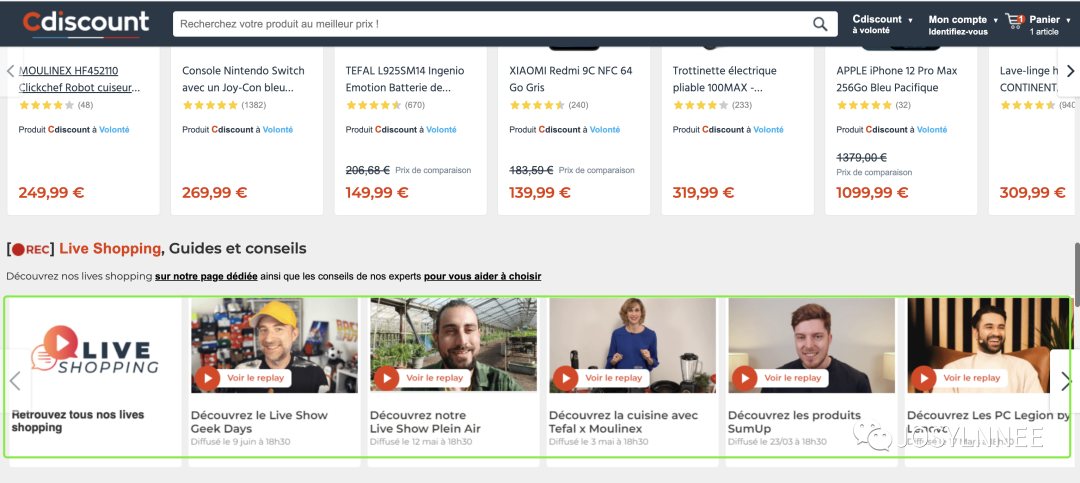
Task: Open the shopping cart Panier icon
Action: click(x=1015, y=21)
